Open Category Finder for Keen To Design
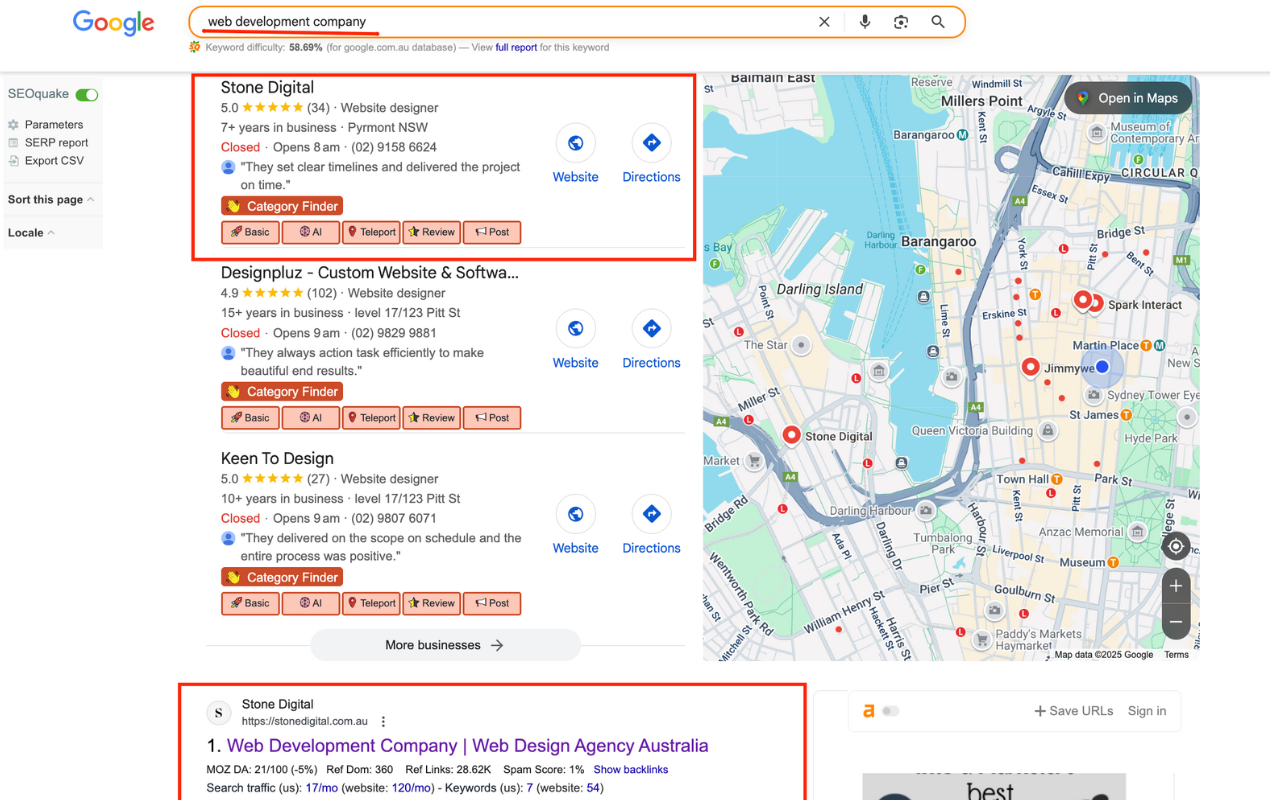 click(x=282, y=577)
